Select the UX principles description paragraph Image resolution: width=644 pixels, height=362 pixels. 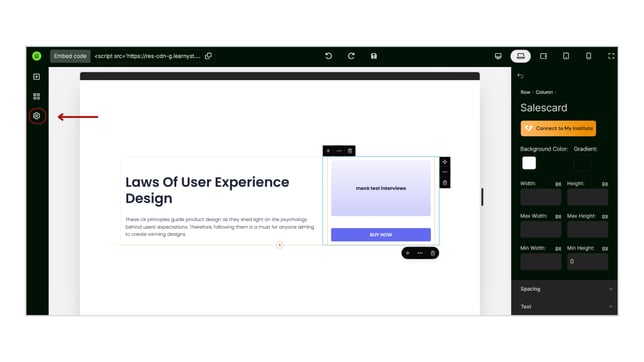pos(220,227)
